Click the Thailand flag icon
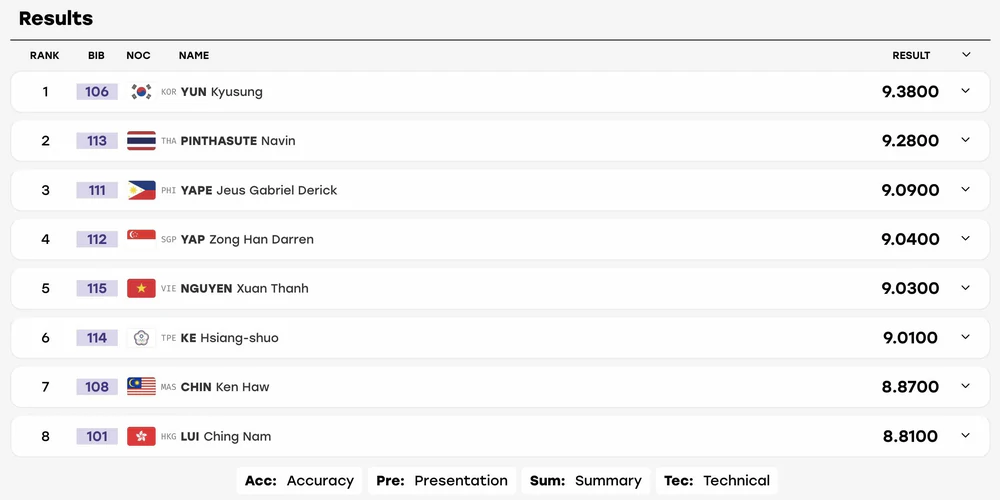The width and height of the screenshot is (1000, 500). 141,141
